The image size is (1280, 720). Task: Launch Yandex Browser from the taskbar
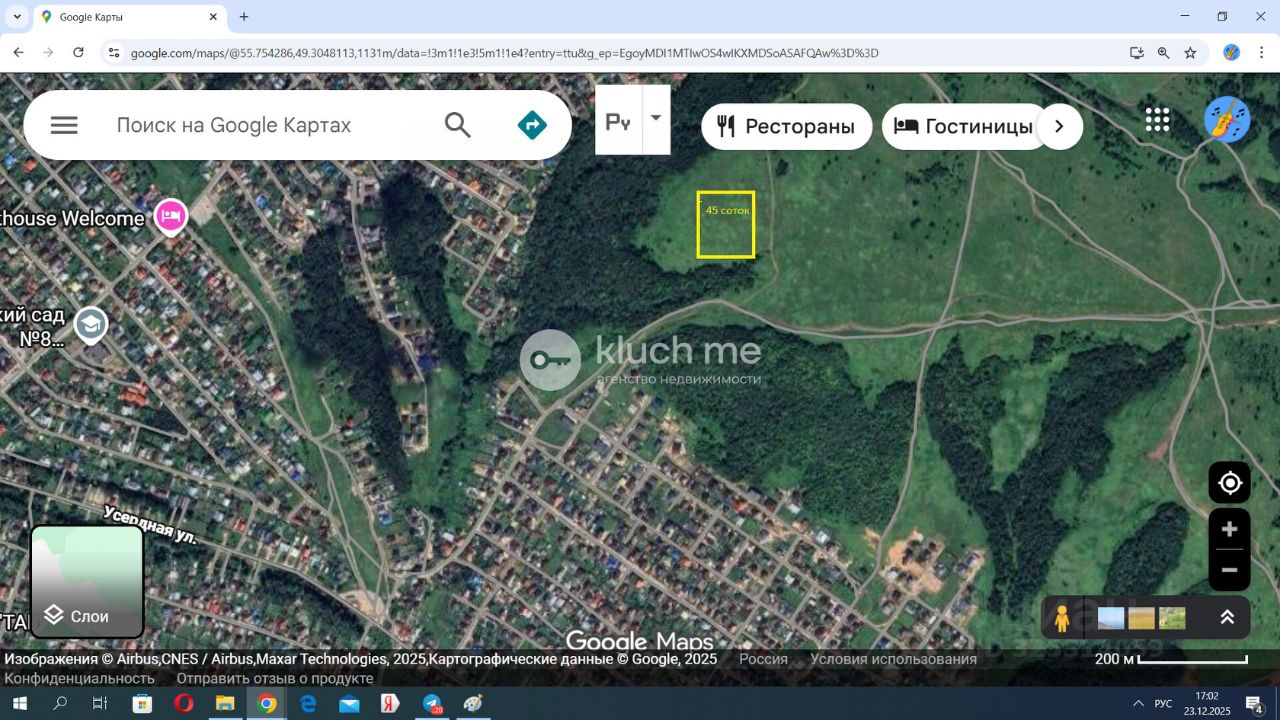pyautogui.click(x=390, y=704)
